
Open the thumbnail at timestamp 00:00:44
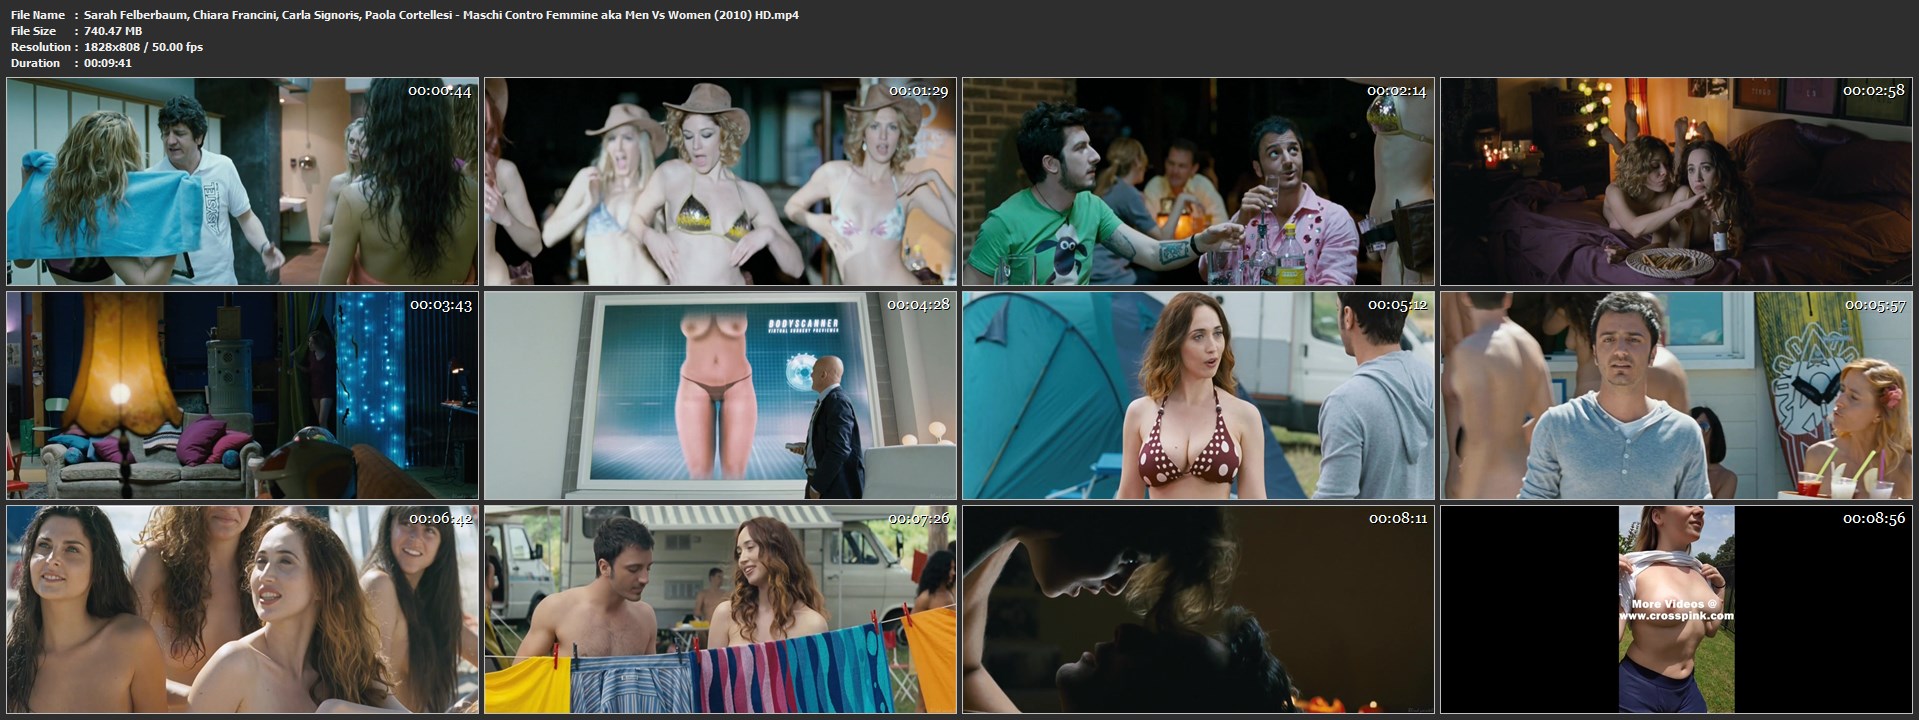243,181
